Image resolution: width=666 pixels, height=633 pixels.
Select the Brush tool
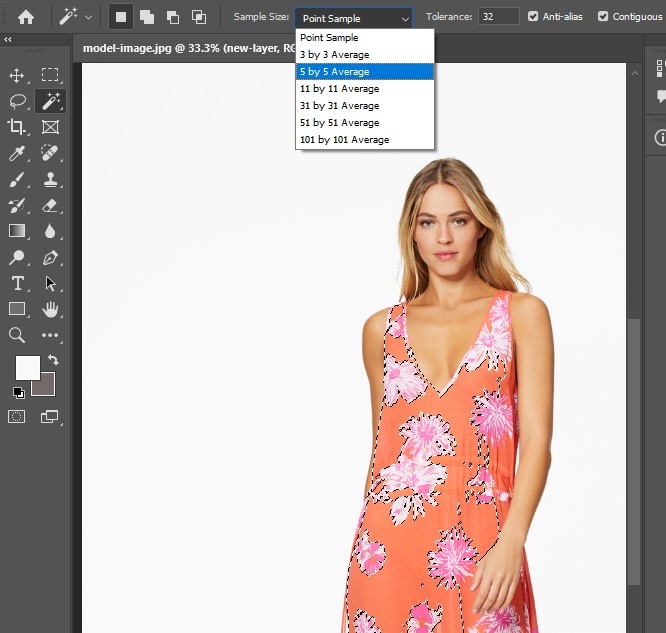17,179
